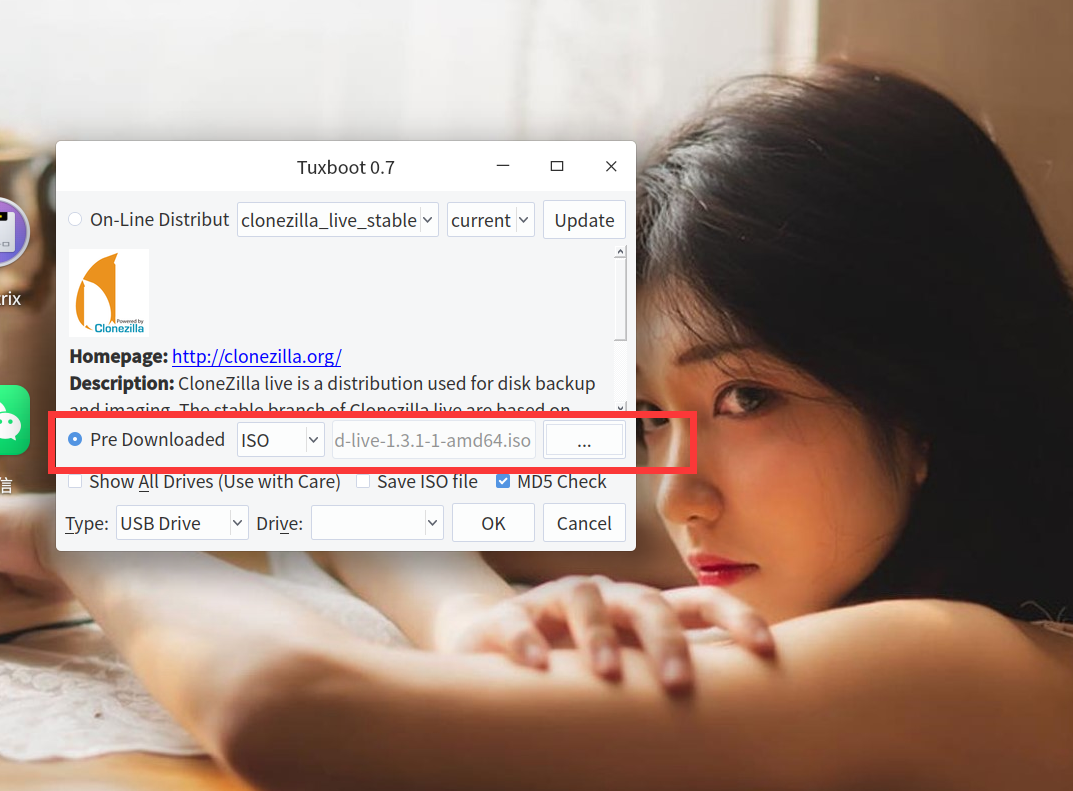Open the clonezilla_live_stable distribution dropdown
Viewport: 1073px width, 791px height.
click(337, 220)
